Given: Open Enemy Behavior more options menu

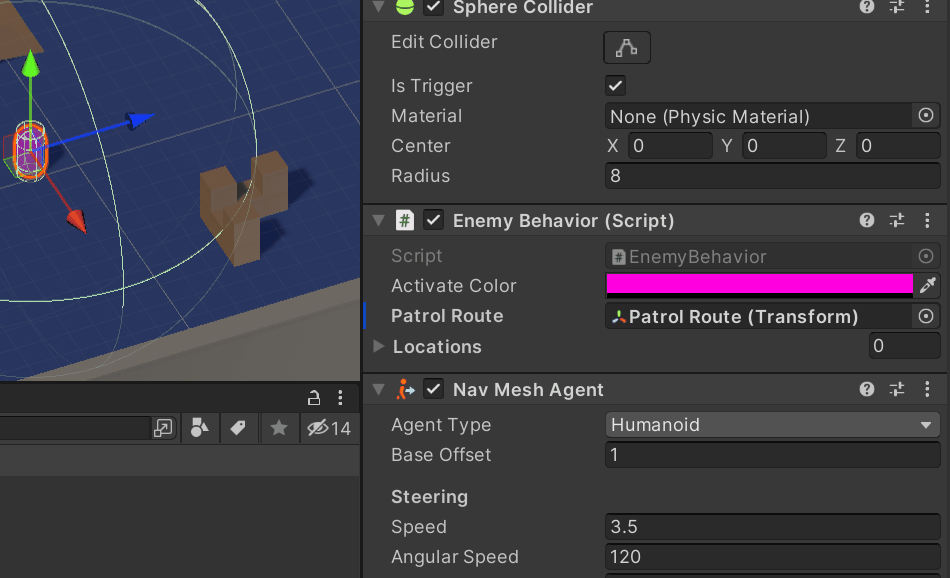Looking at the screenshot, I should 927,220.
